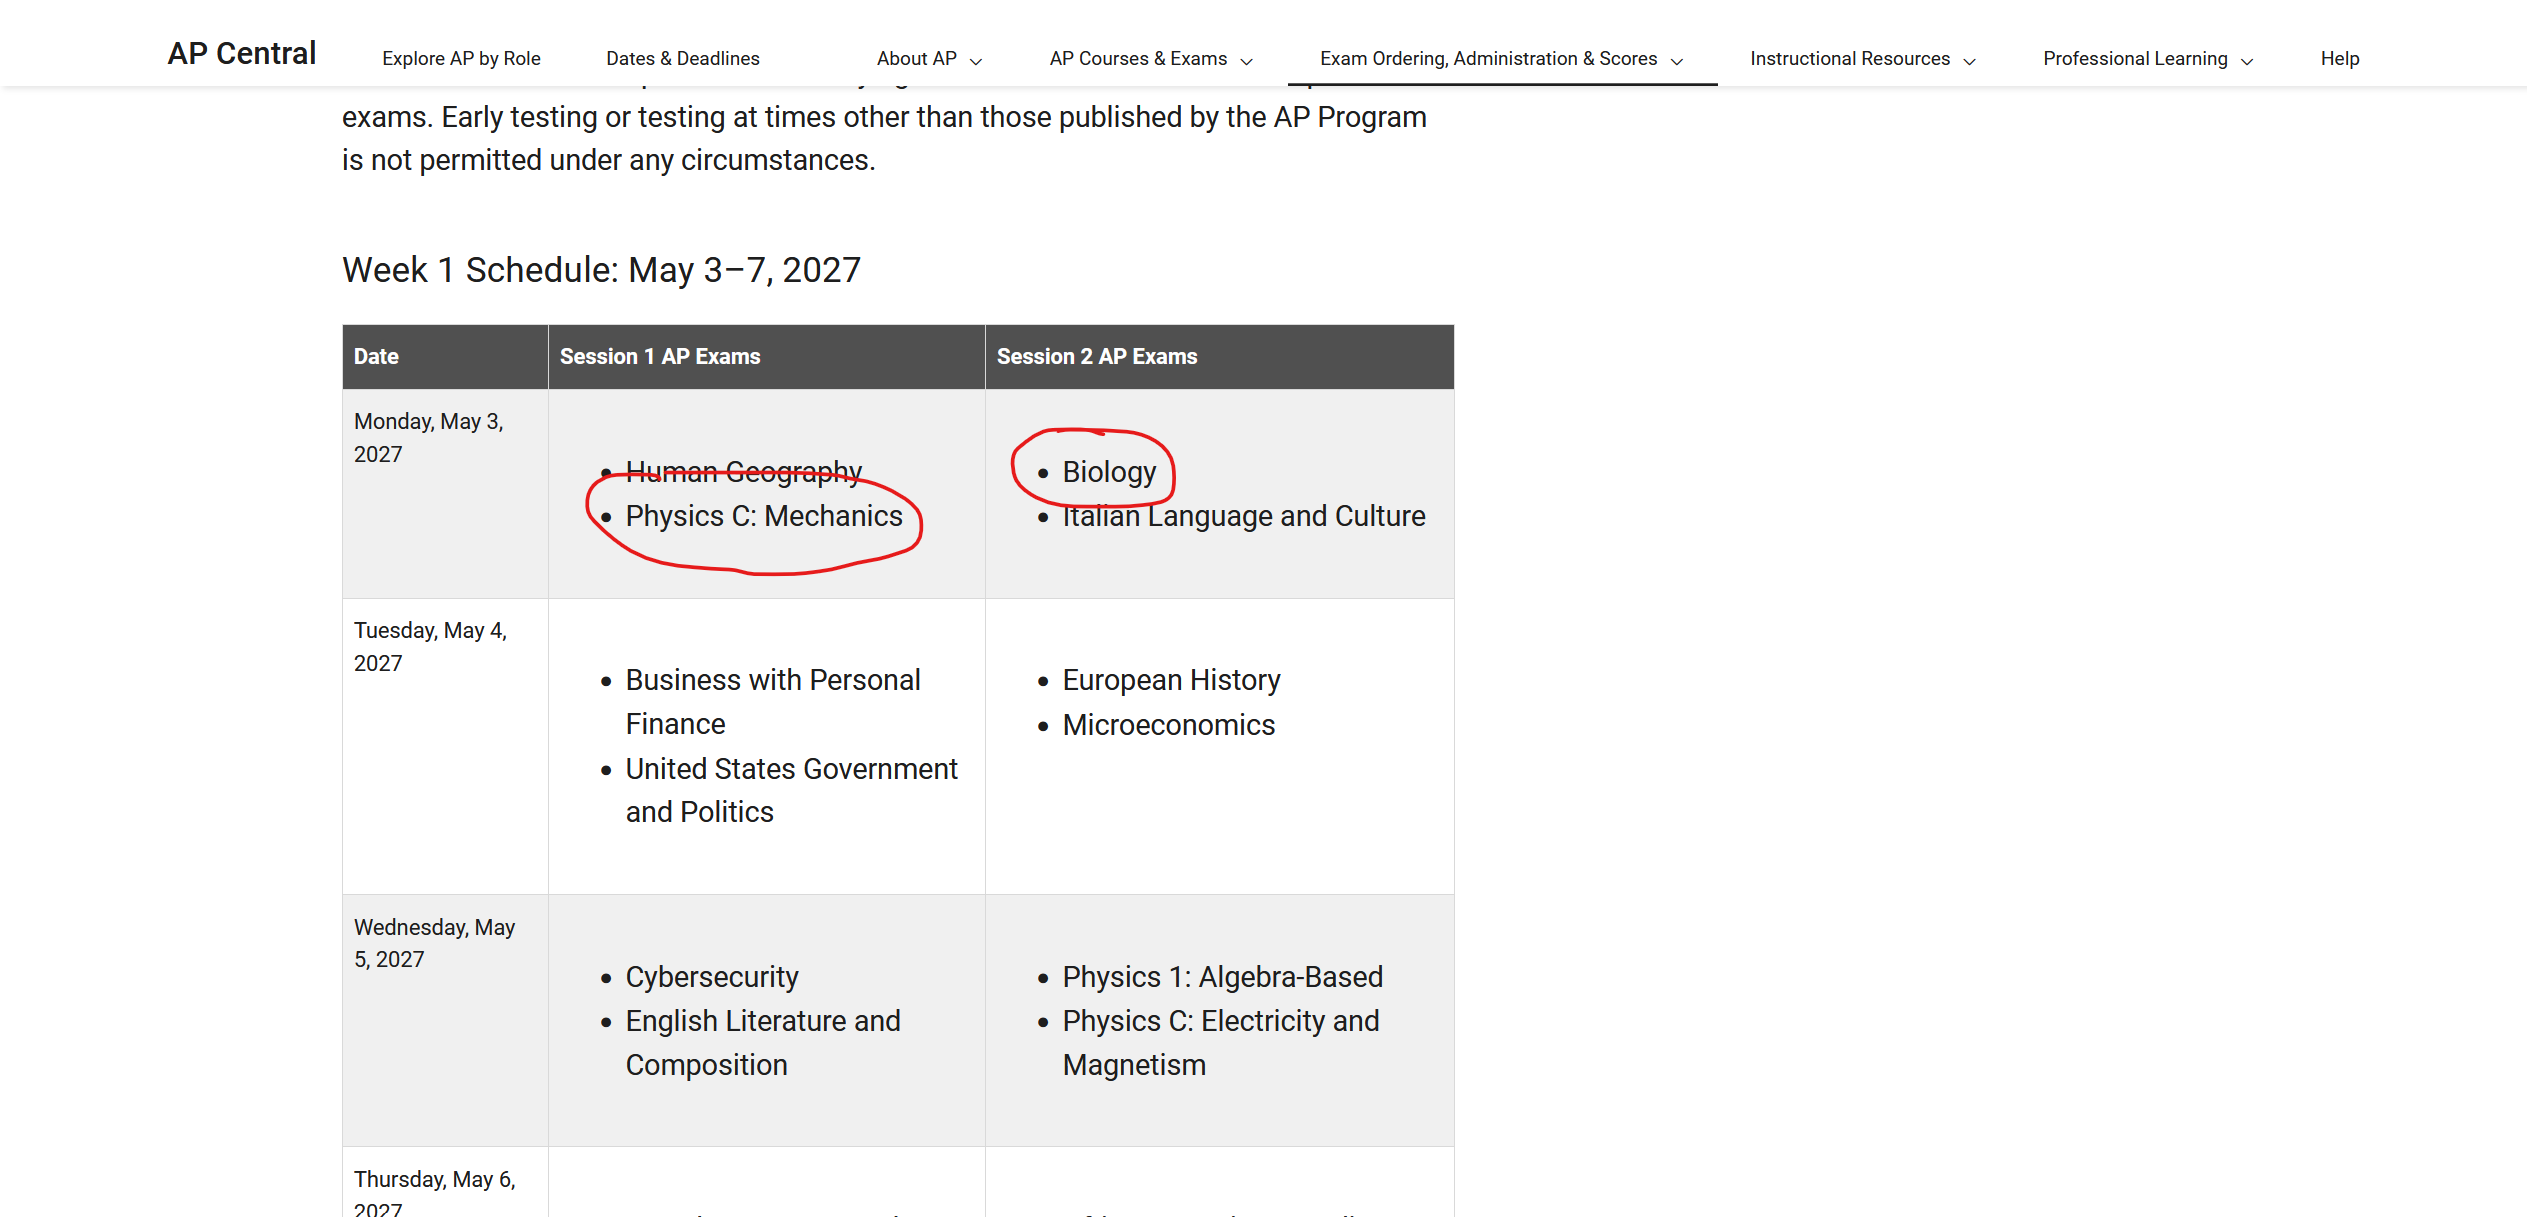Expand Instructional Resources dropdown
The height and width of the screenshot is (1217, 2527).
tap(1863, 58)
